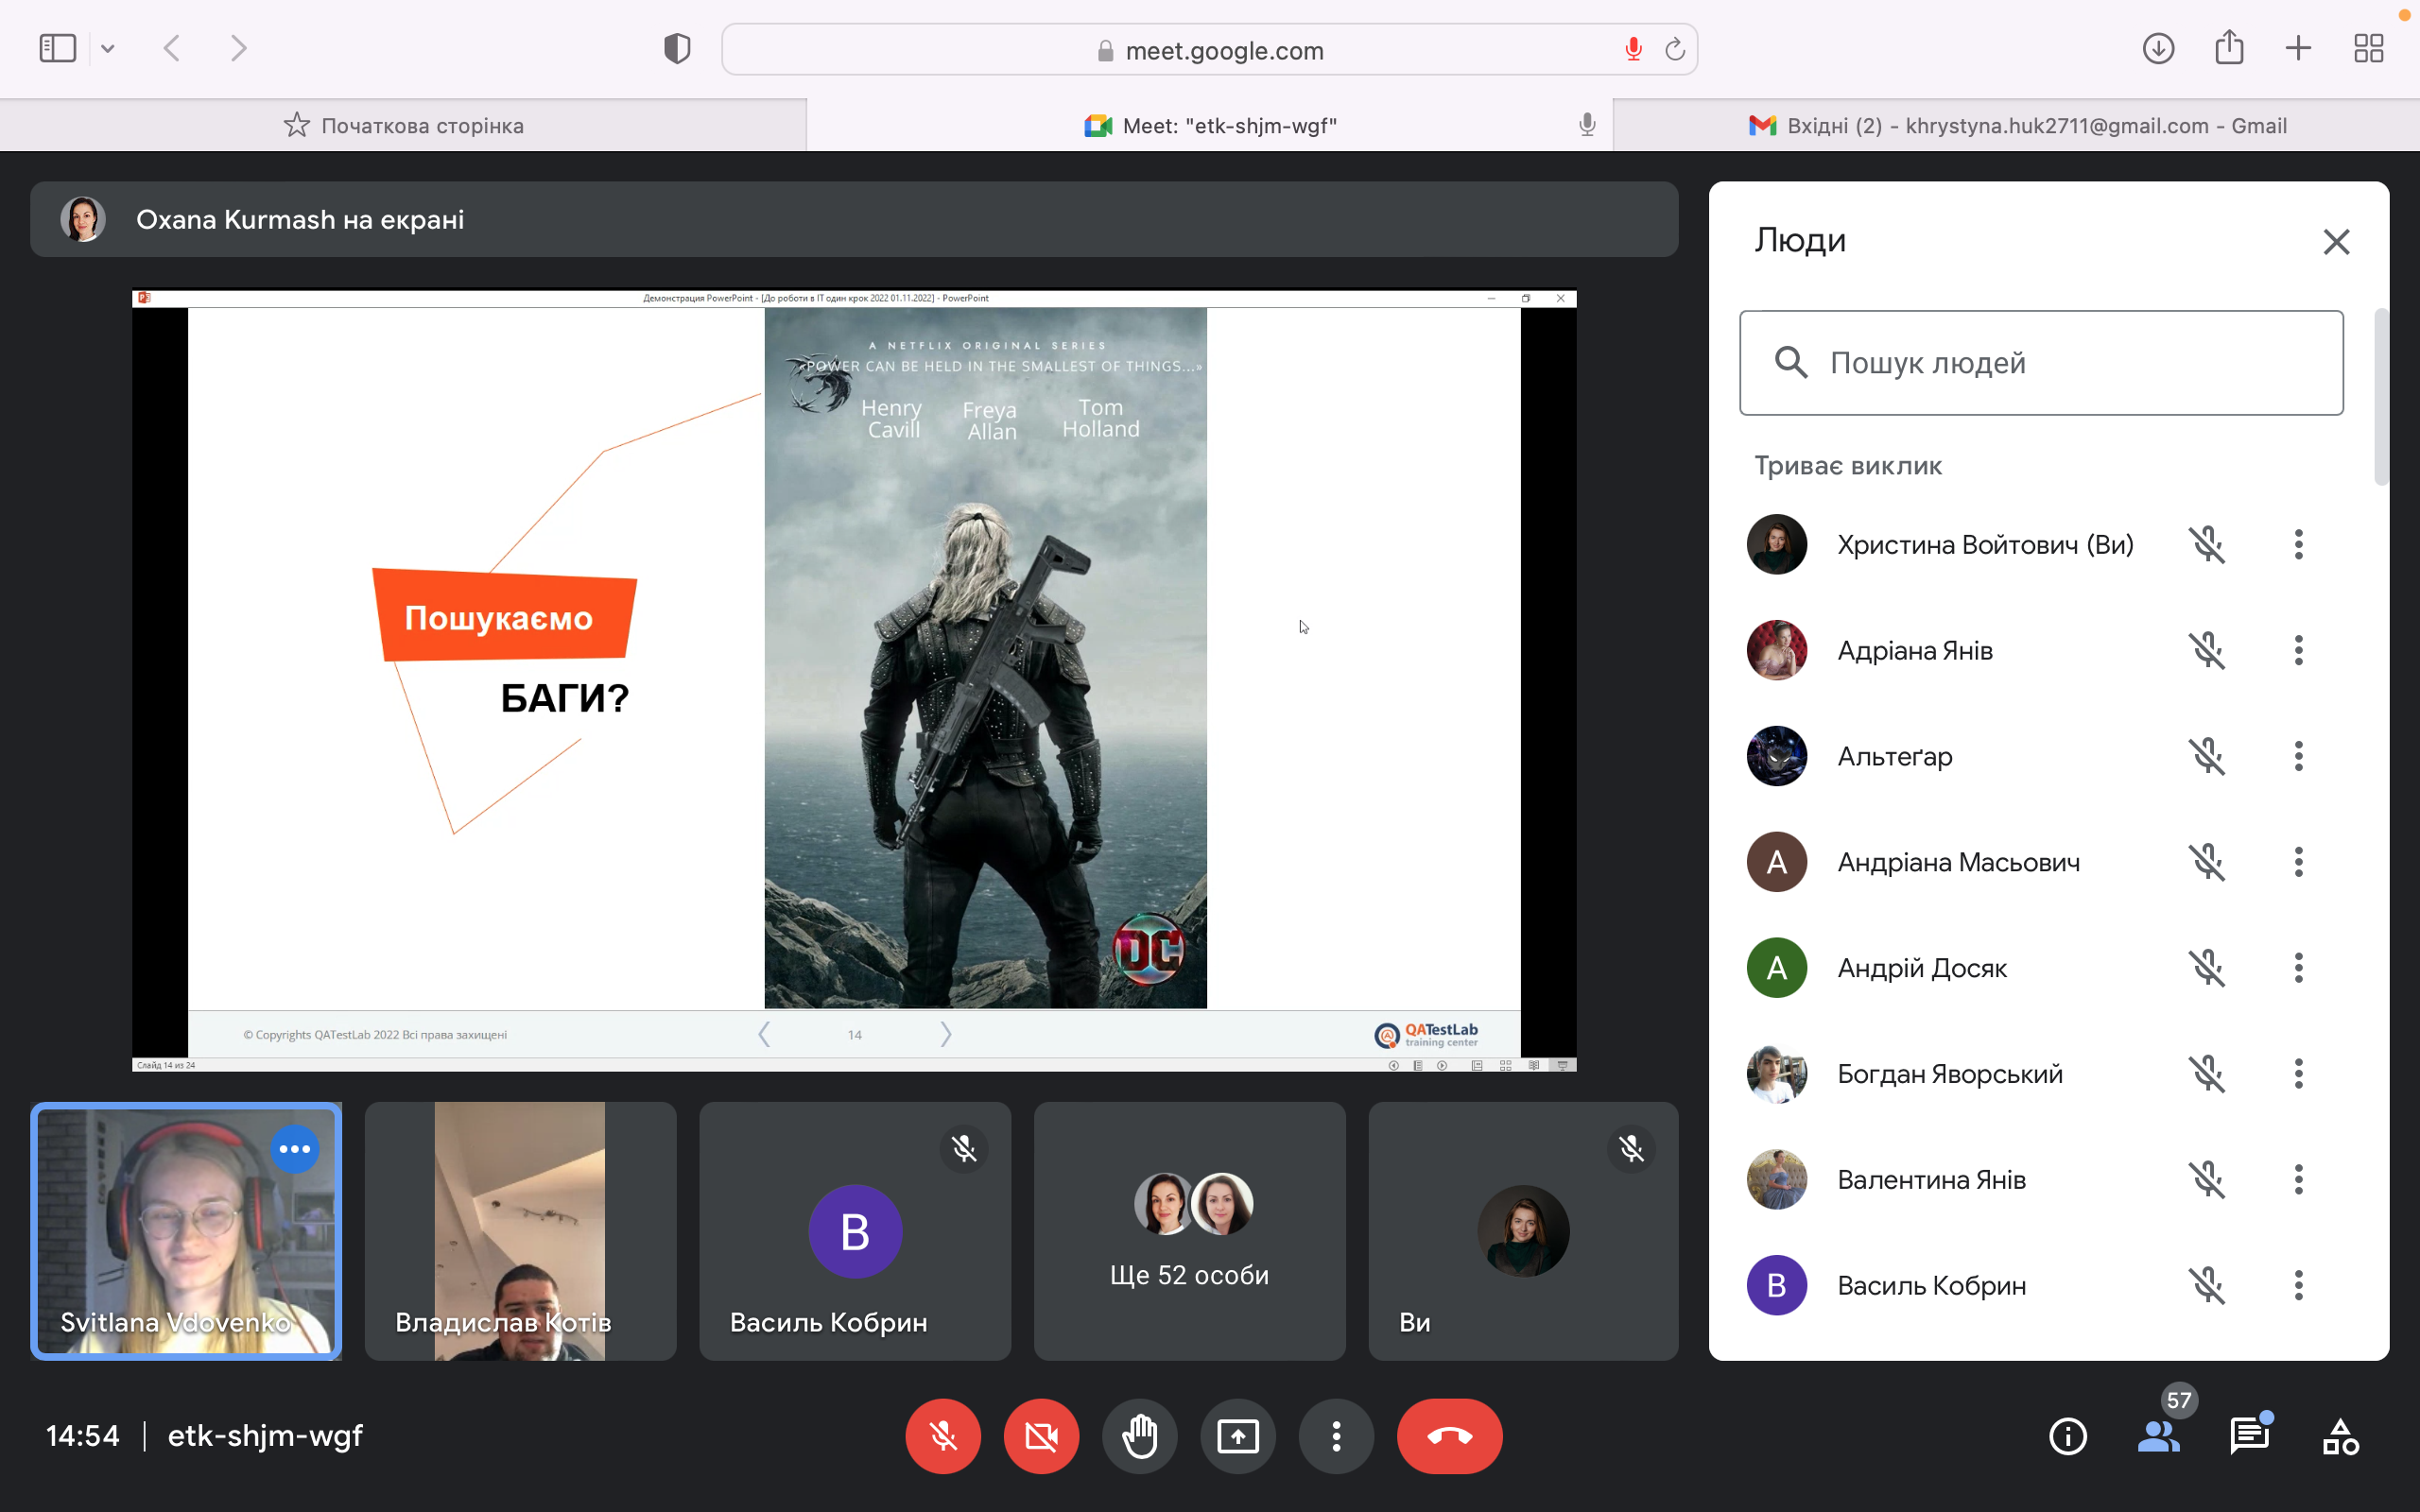
Task: Click the present screen icon
Action: pos(1238,1436)
